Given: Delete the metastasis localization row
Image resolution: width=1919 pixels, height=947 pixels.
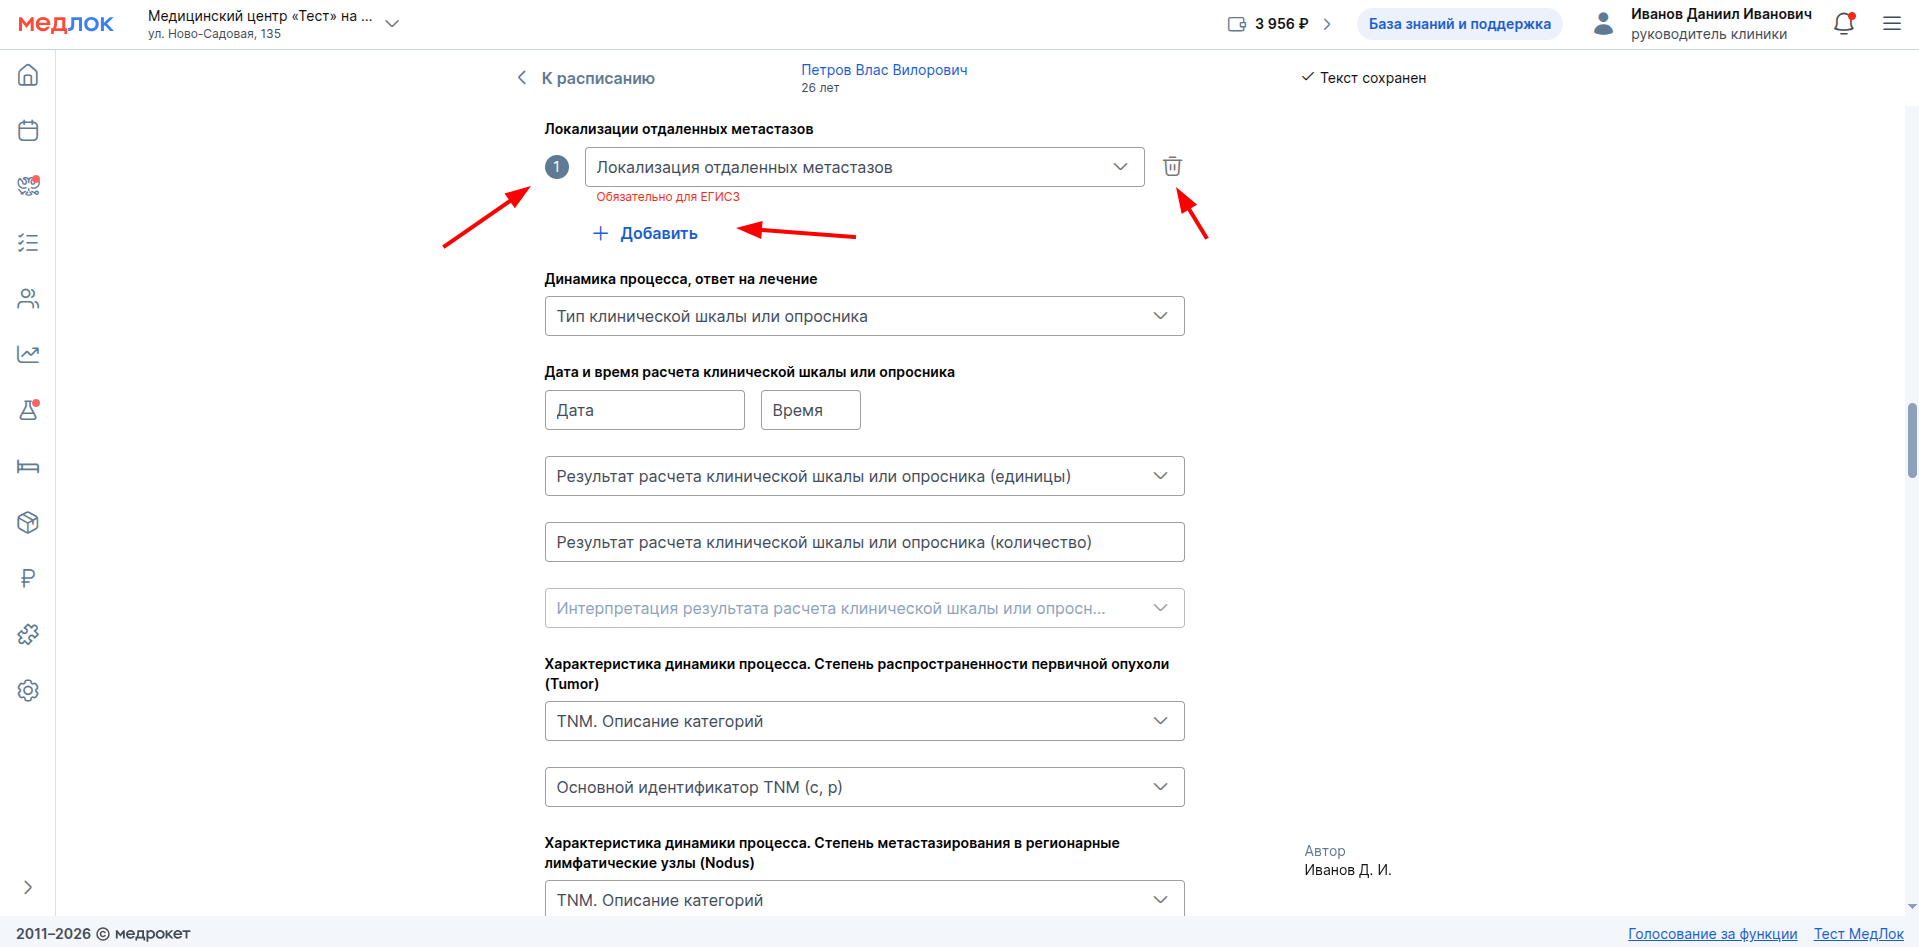Looking at the screenshot, I should (x=1172, y=166).
